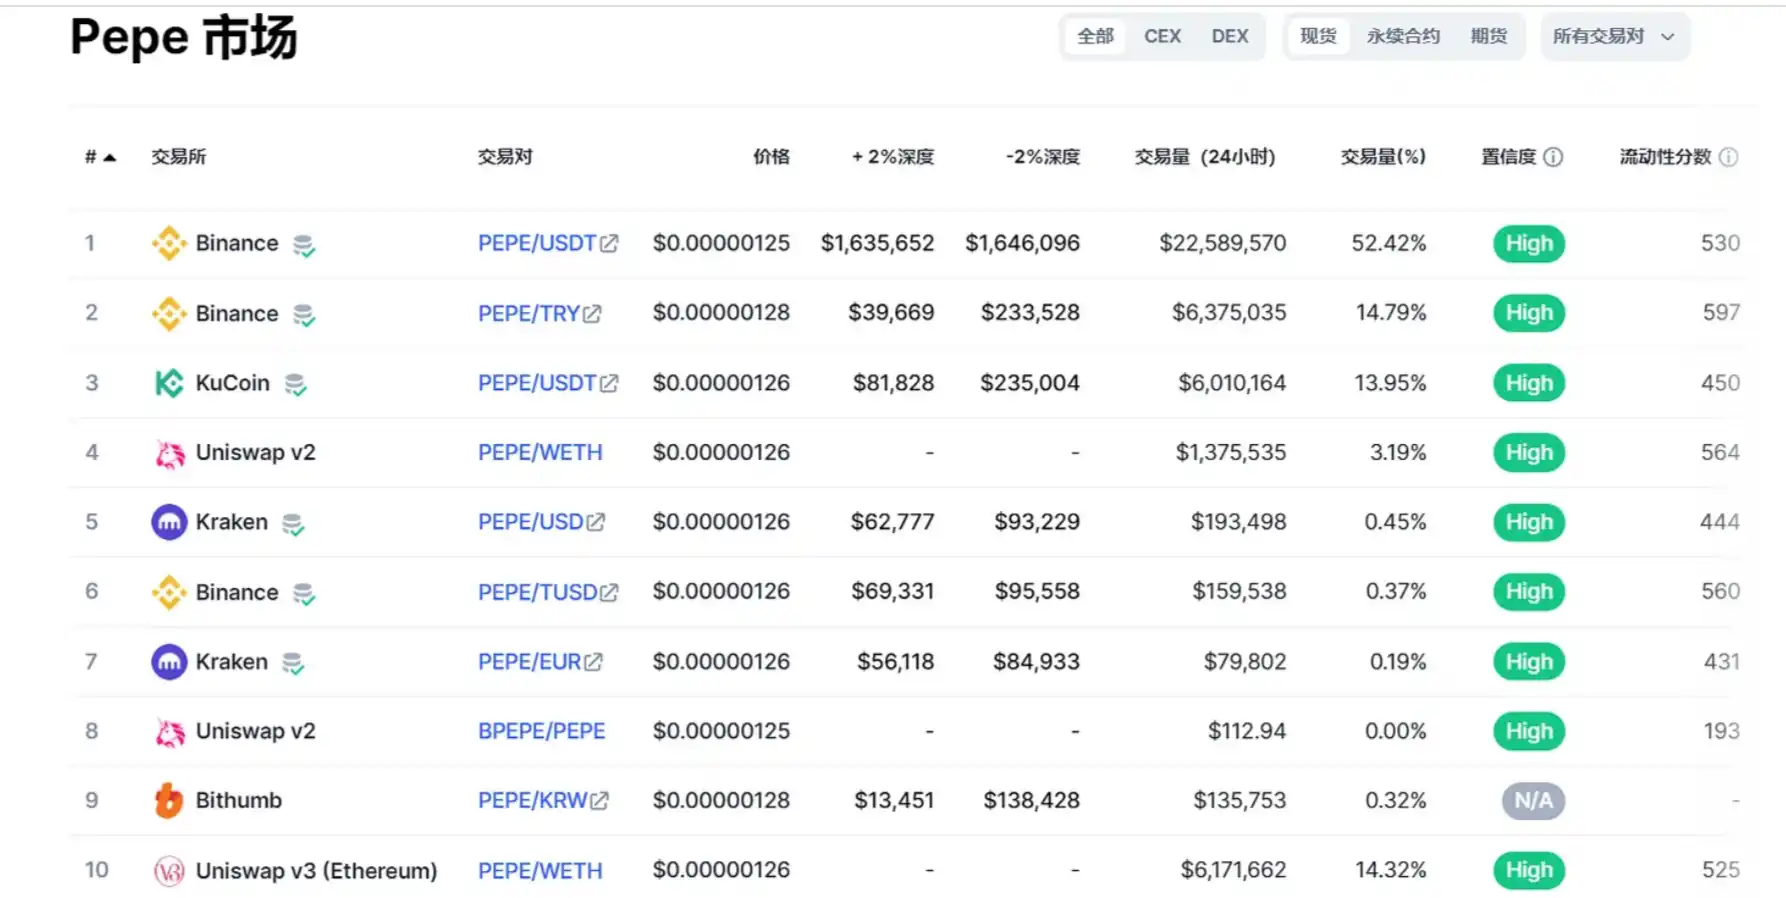This screenshot has height=898, width=1786.
Task: Switch to the DEX filter tab
Action: click(x=1229, y=36)
